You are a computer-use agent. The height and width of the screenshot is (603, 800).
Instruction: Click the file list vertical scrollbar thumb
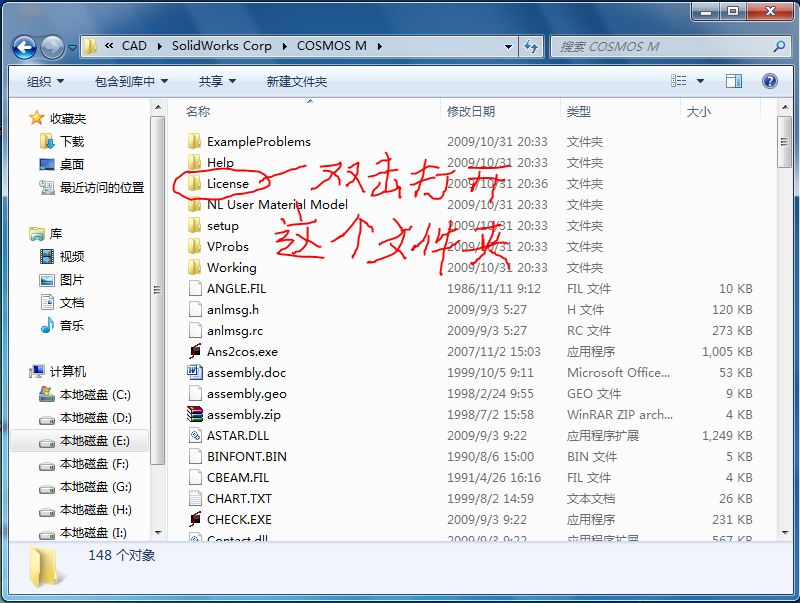[784, 142]
